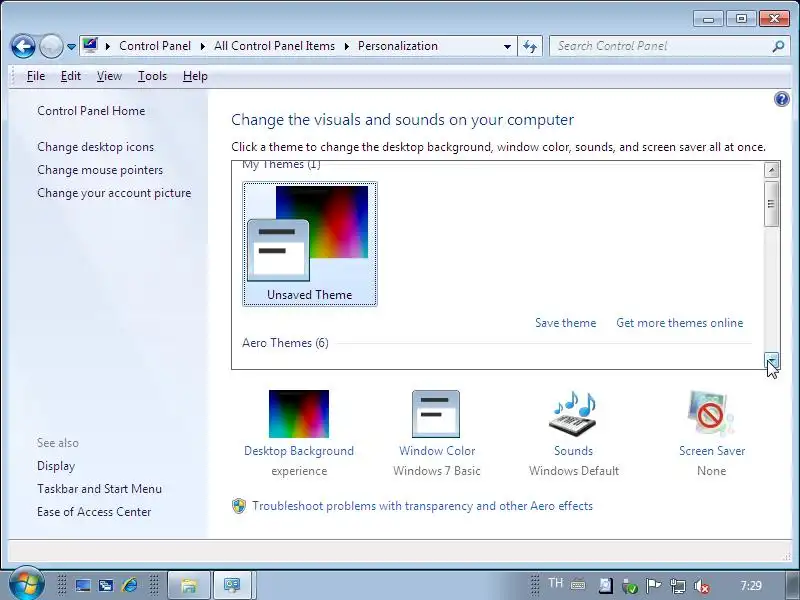The image size is (800, 600).
Task: Click Switch between windows quick launch icon
Action: tap(106, 585)
